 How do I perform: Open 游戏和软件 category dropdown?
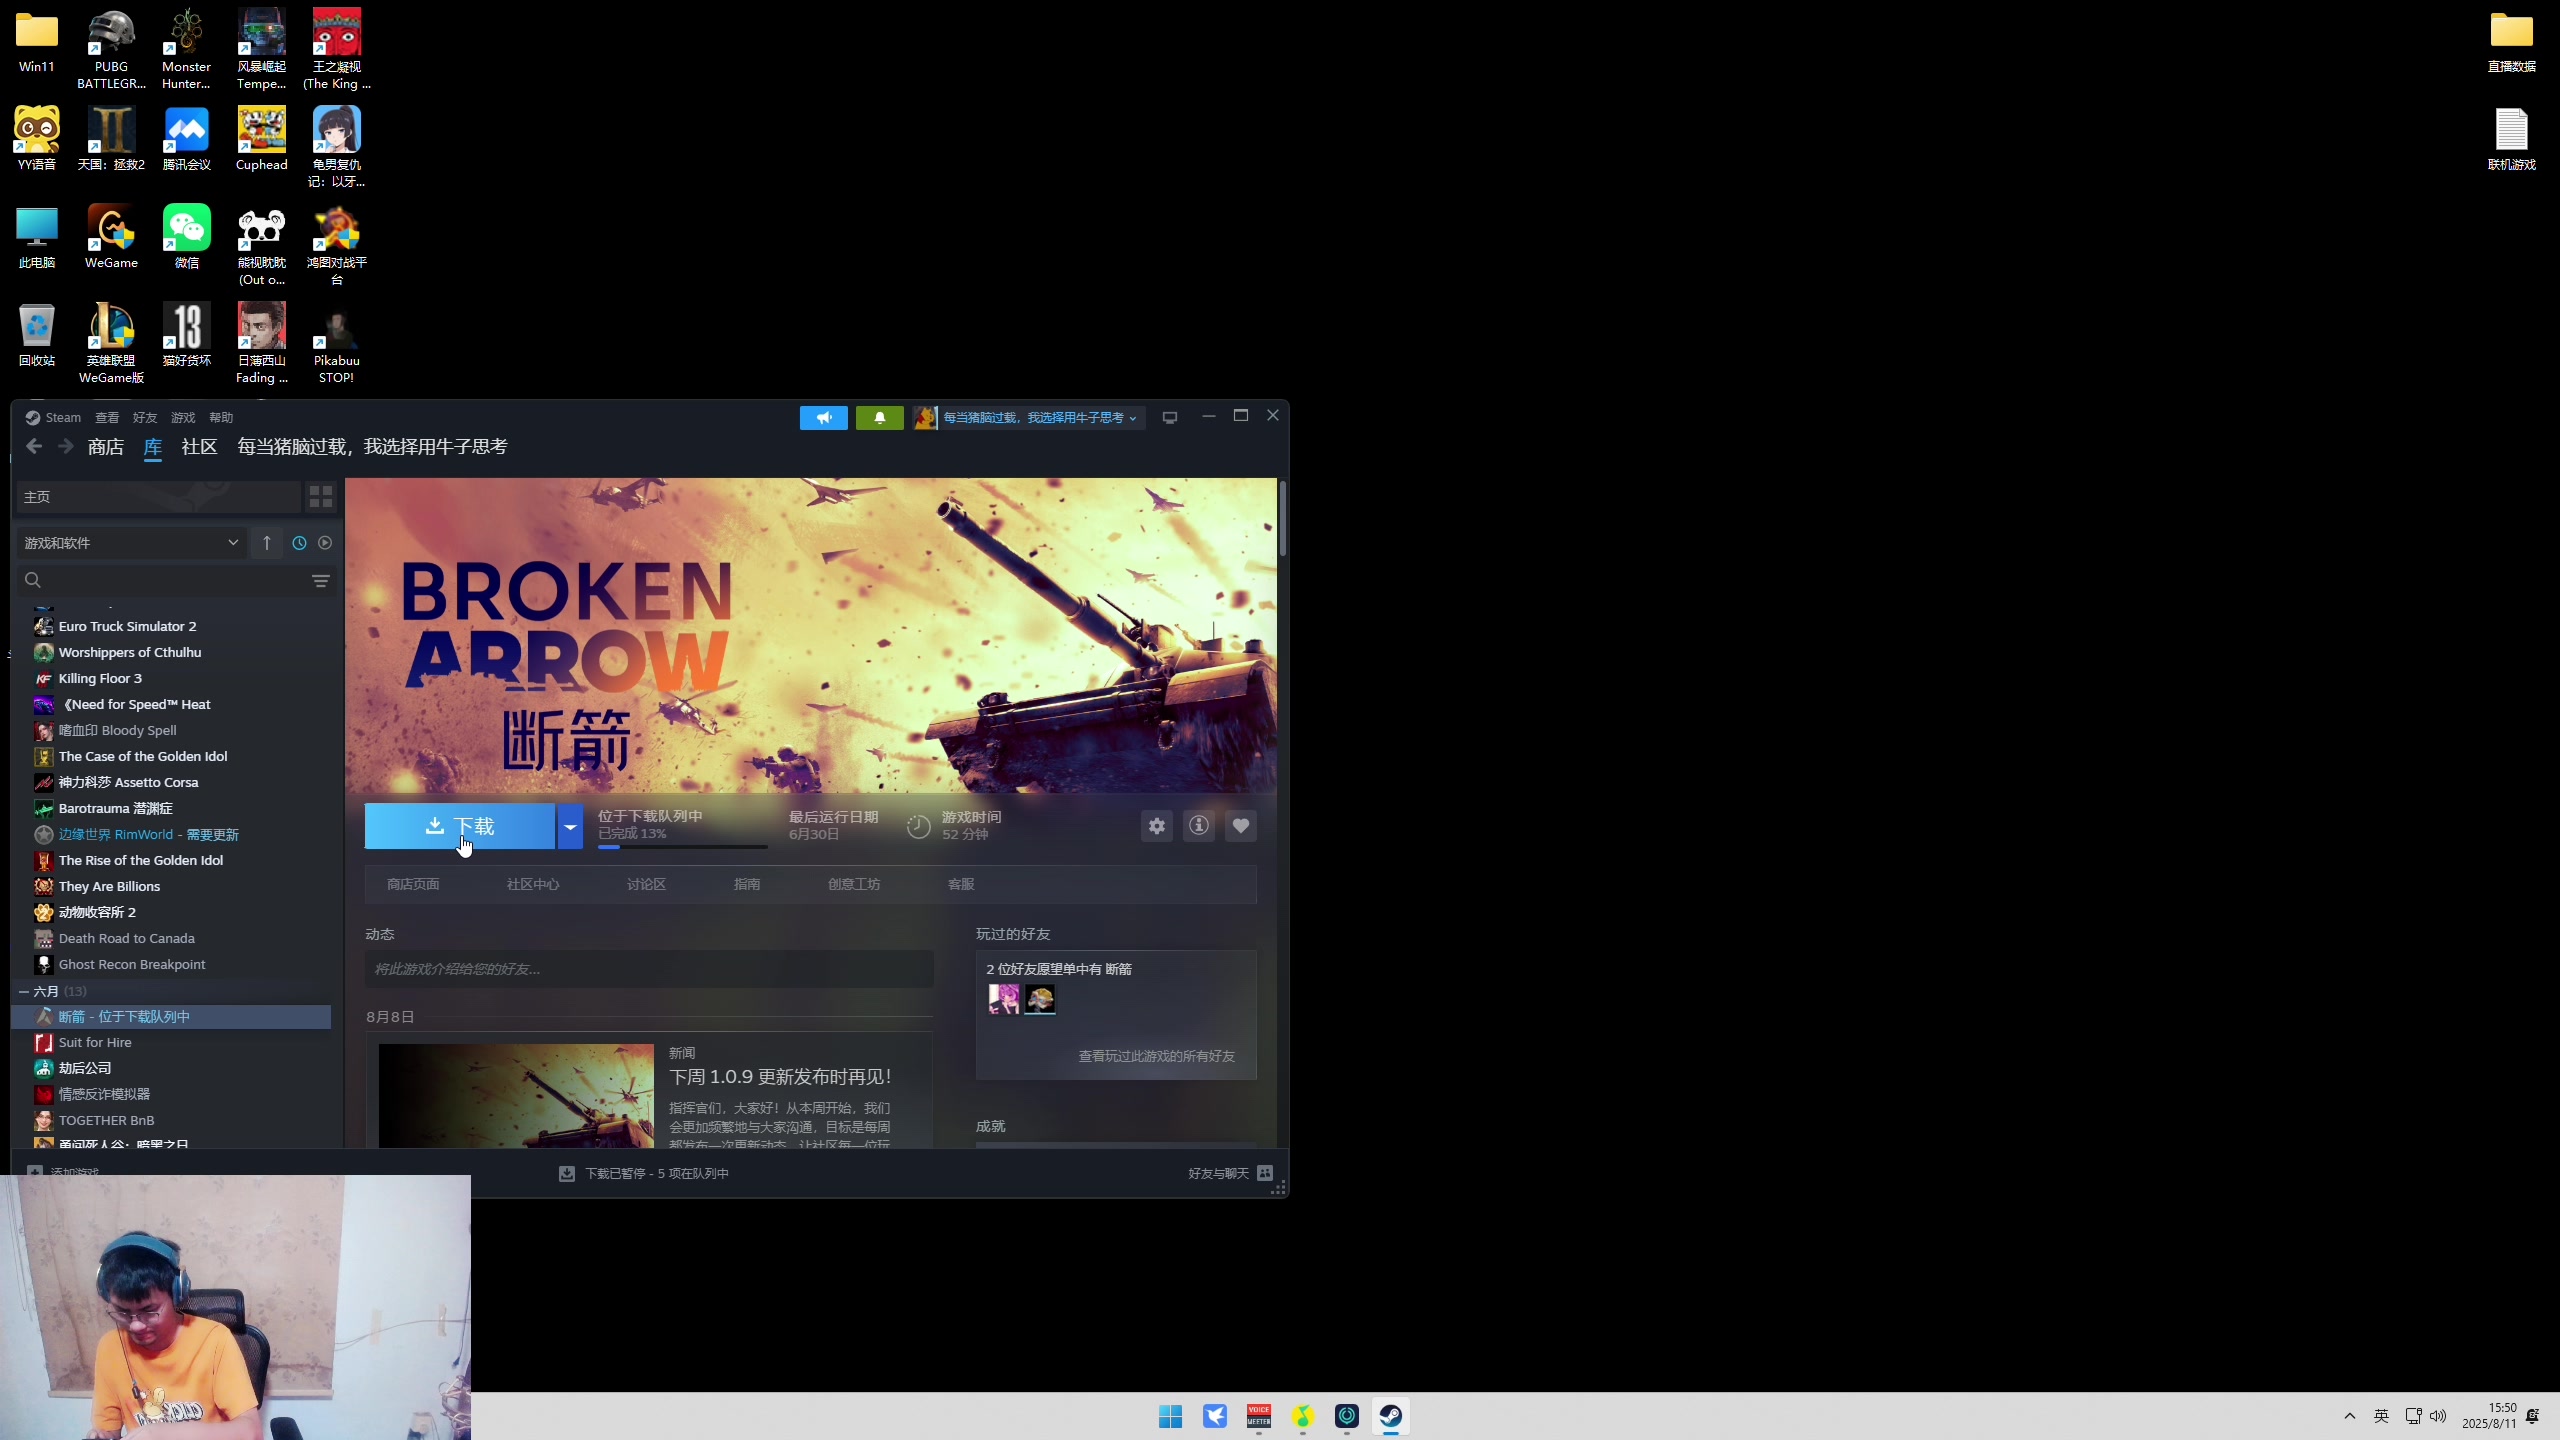click(130, 543)
